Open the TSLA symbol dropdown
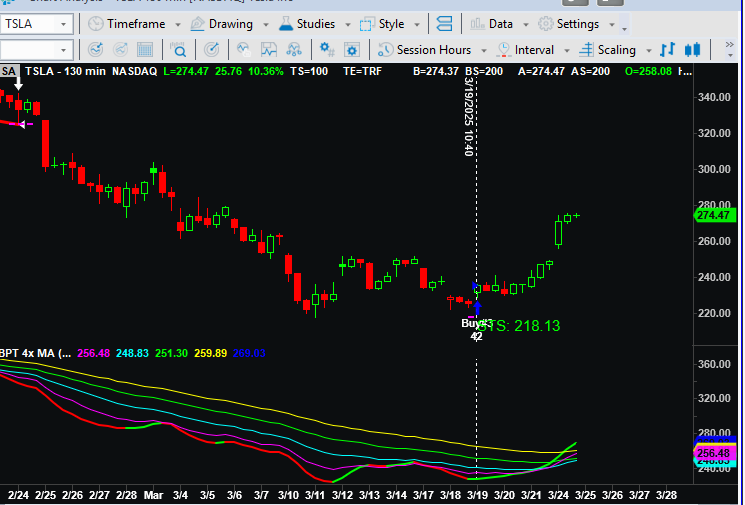The height and width of the screenshot is (505, 745). pos(63,24)
